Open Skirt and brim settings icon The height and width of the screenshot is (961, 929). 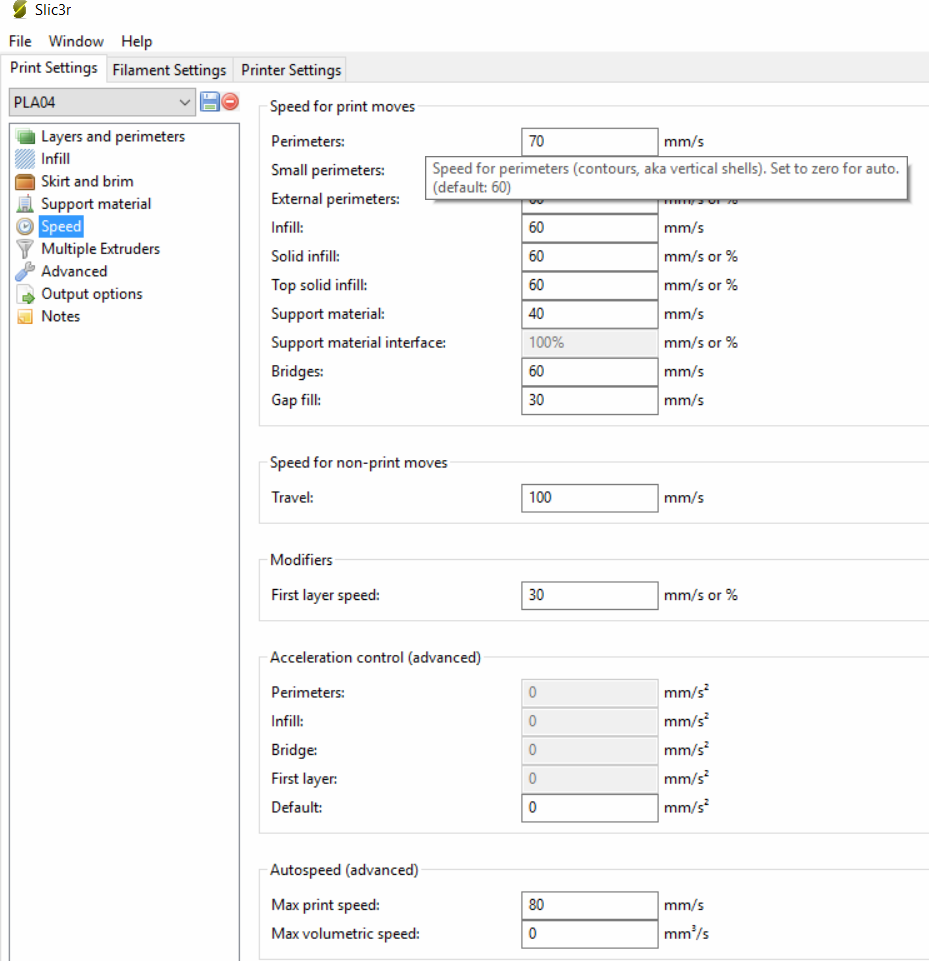25,182
